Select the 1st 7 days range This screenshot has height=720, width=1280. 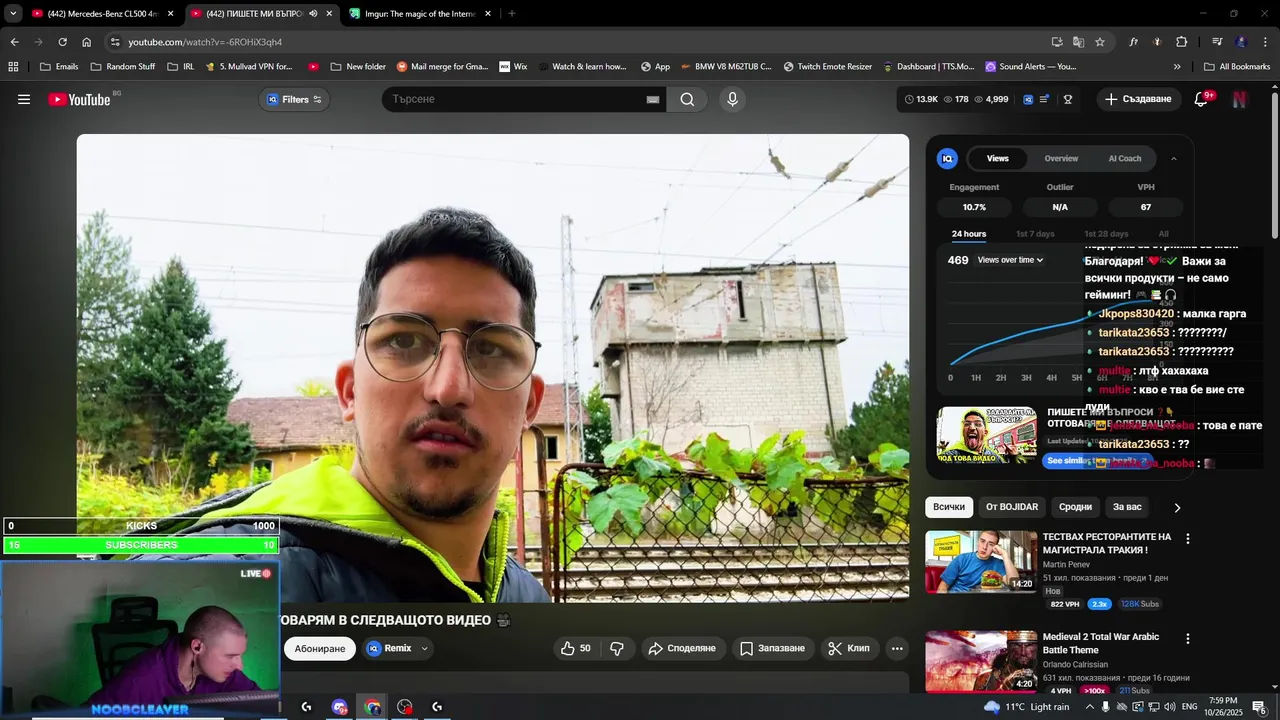(x=1035, y=234)
